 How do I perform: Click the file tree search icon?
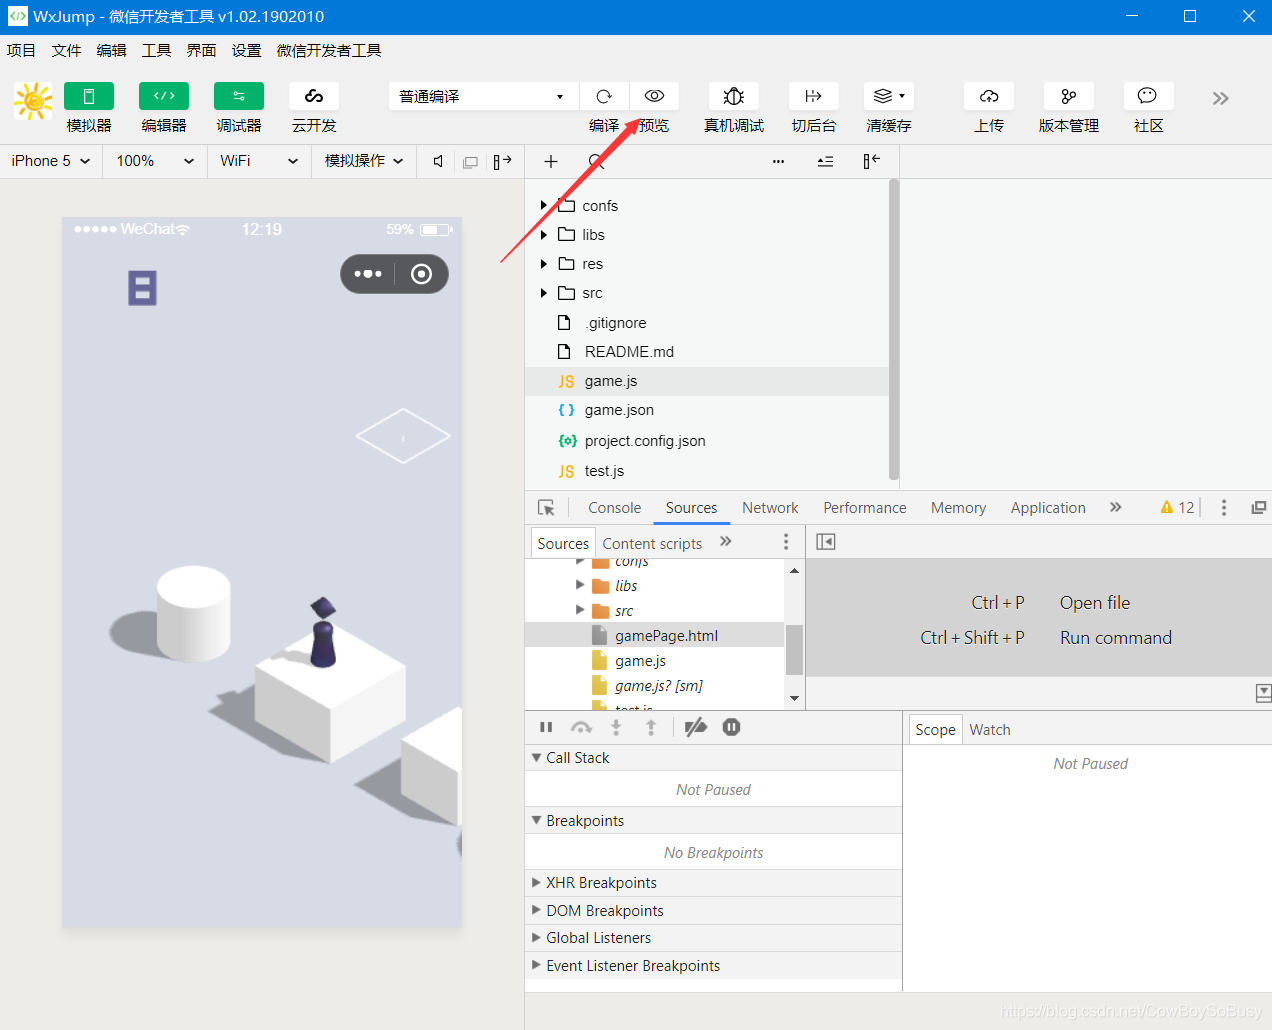point(596,161)
